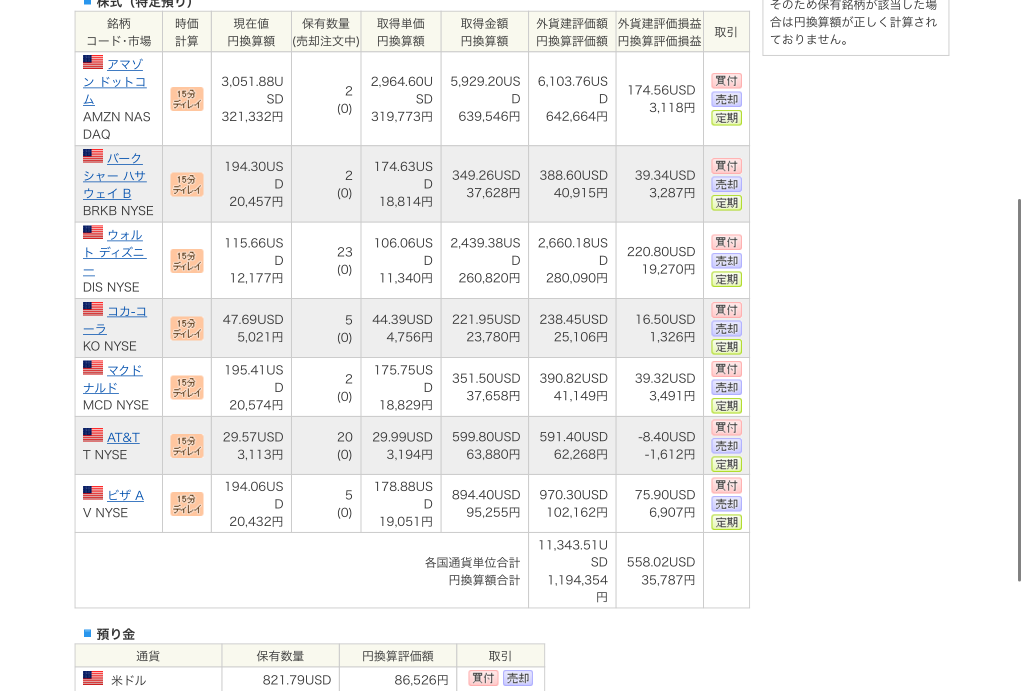Click the 15分ディレイ badge in ビザ A row
Screen dimensions: 1024x691
(x=187, y=504)
